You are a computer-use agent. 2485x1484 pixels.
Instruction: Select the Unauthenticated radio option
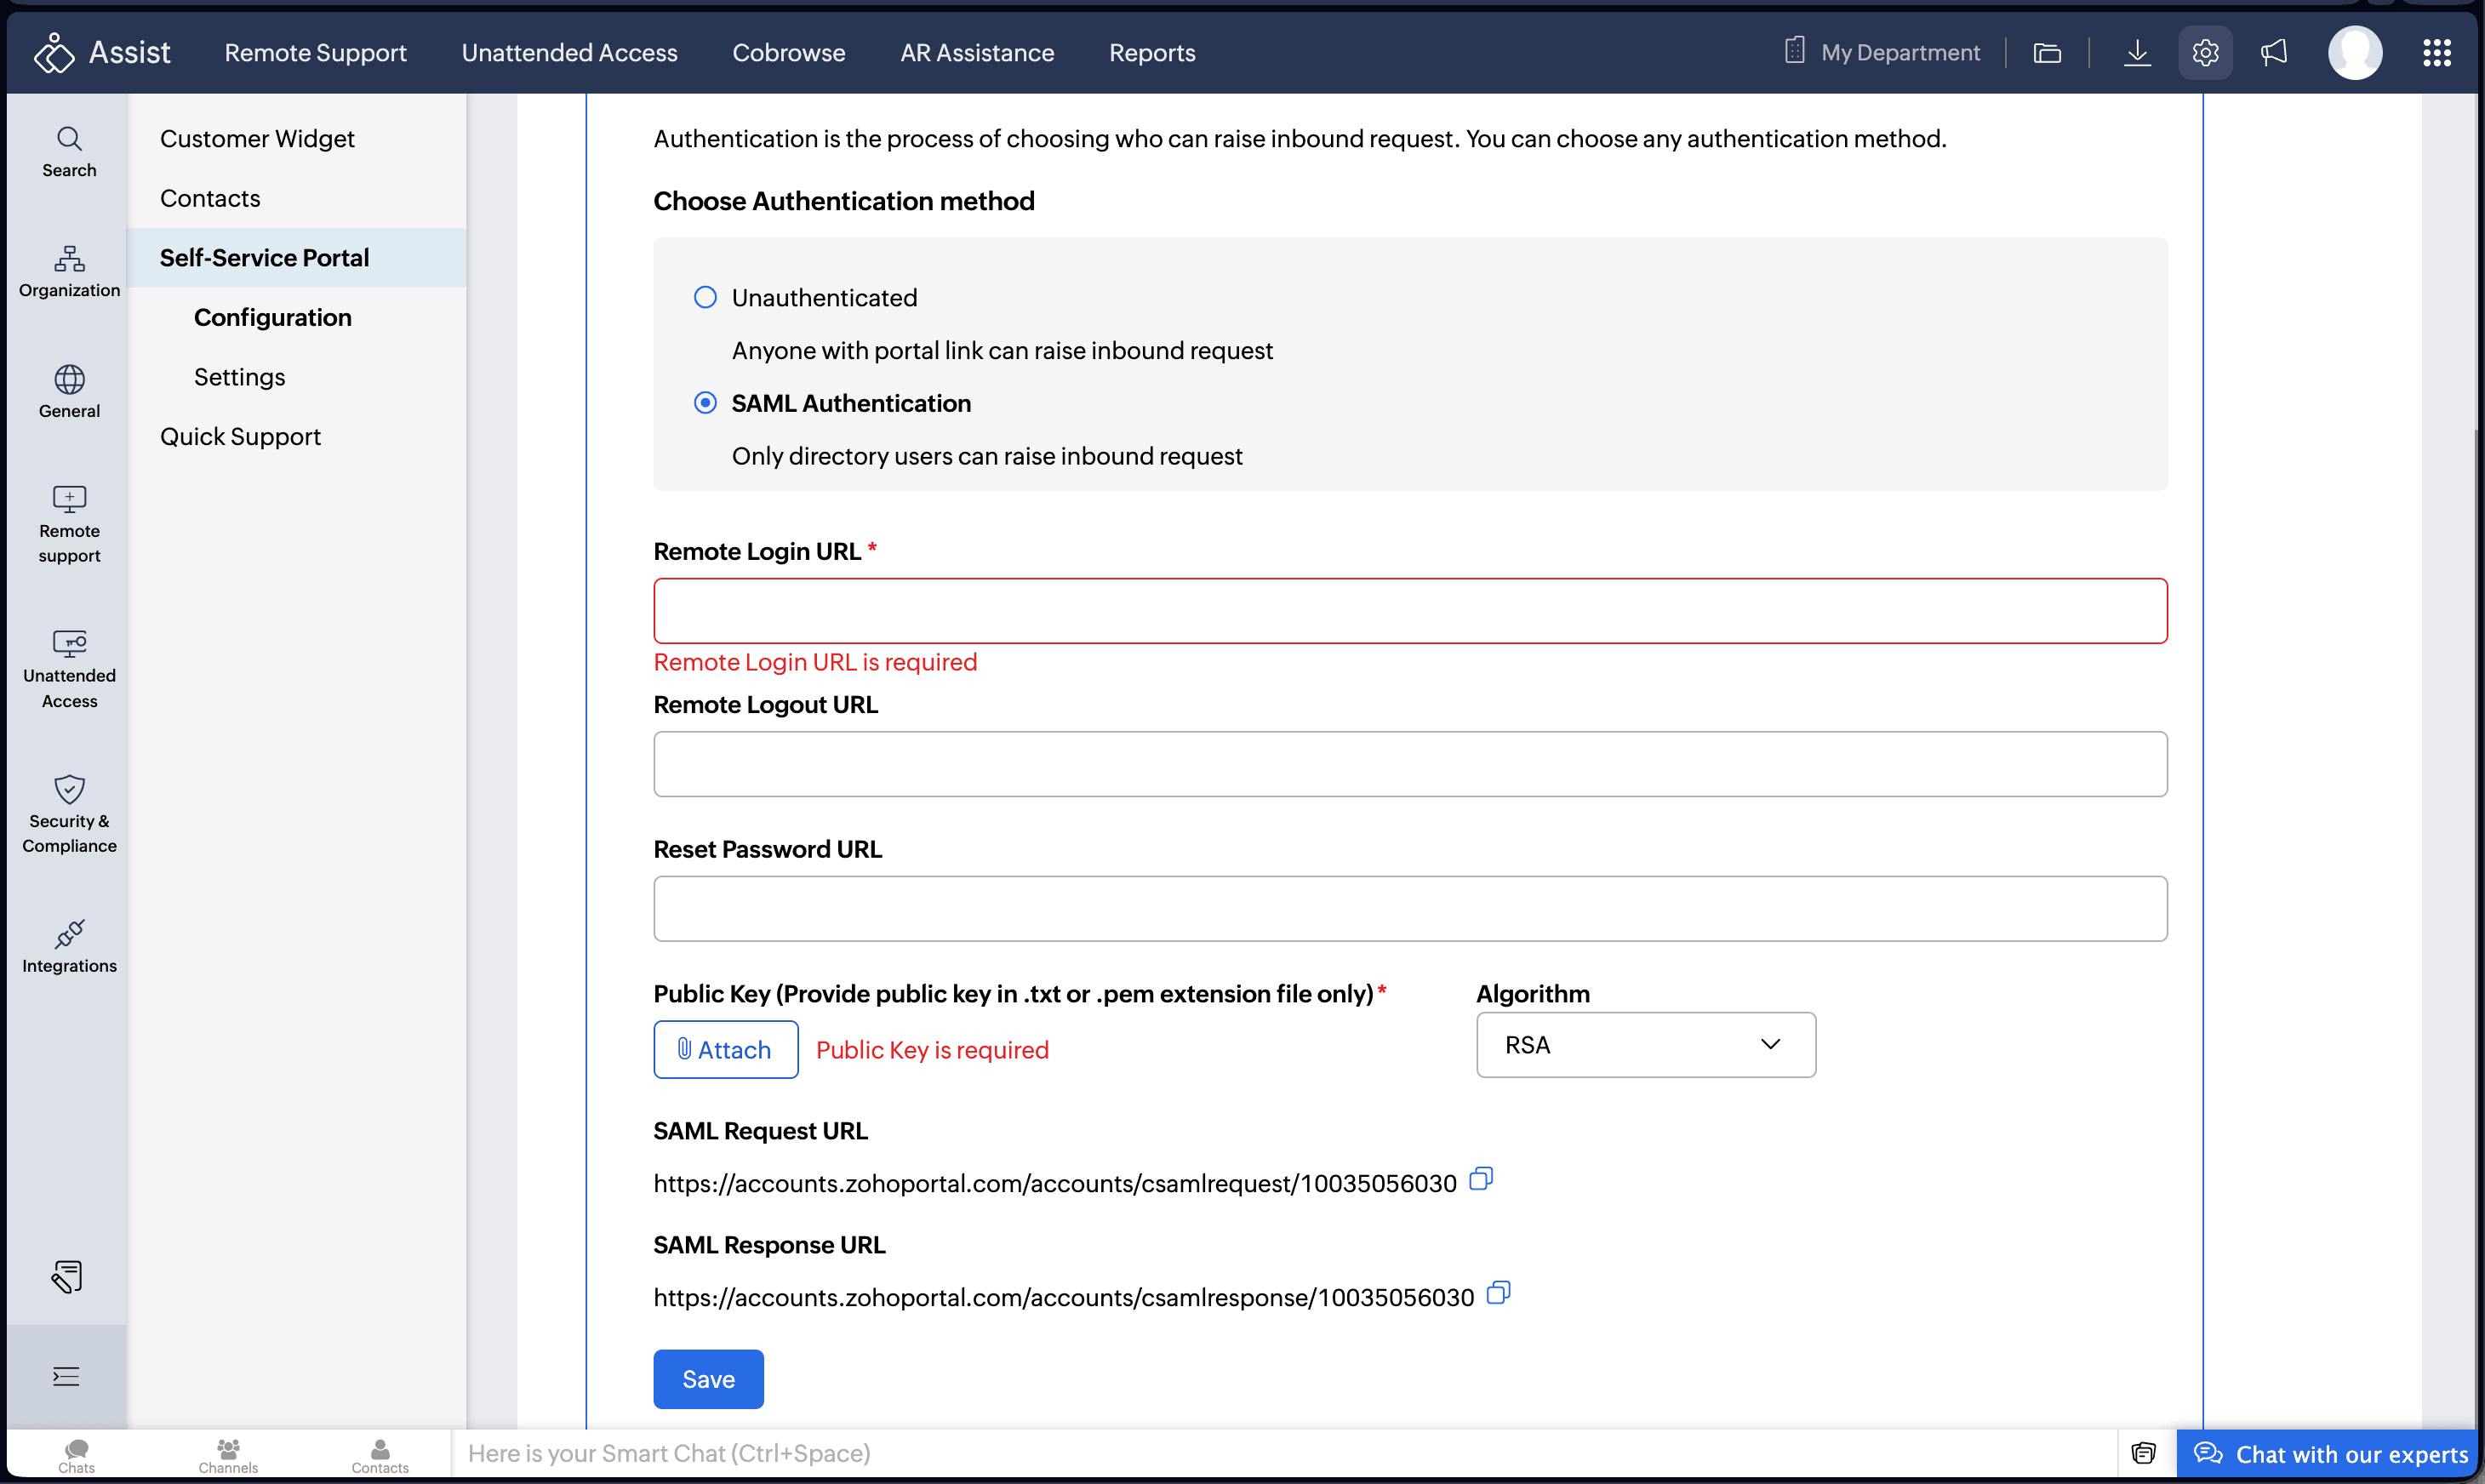[705, 297]
